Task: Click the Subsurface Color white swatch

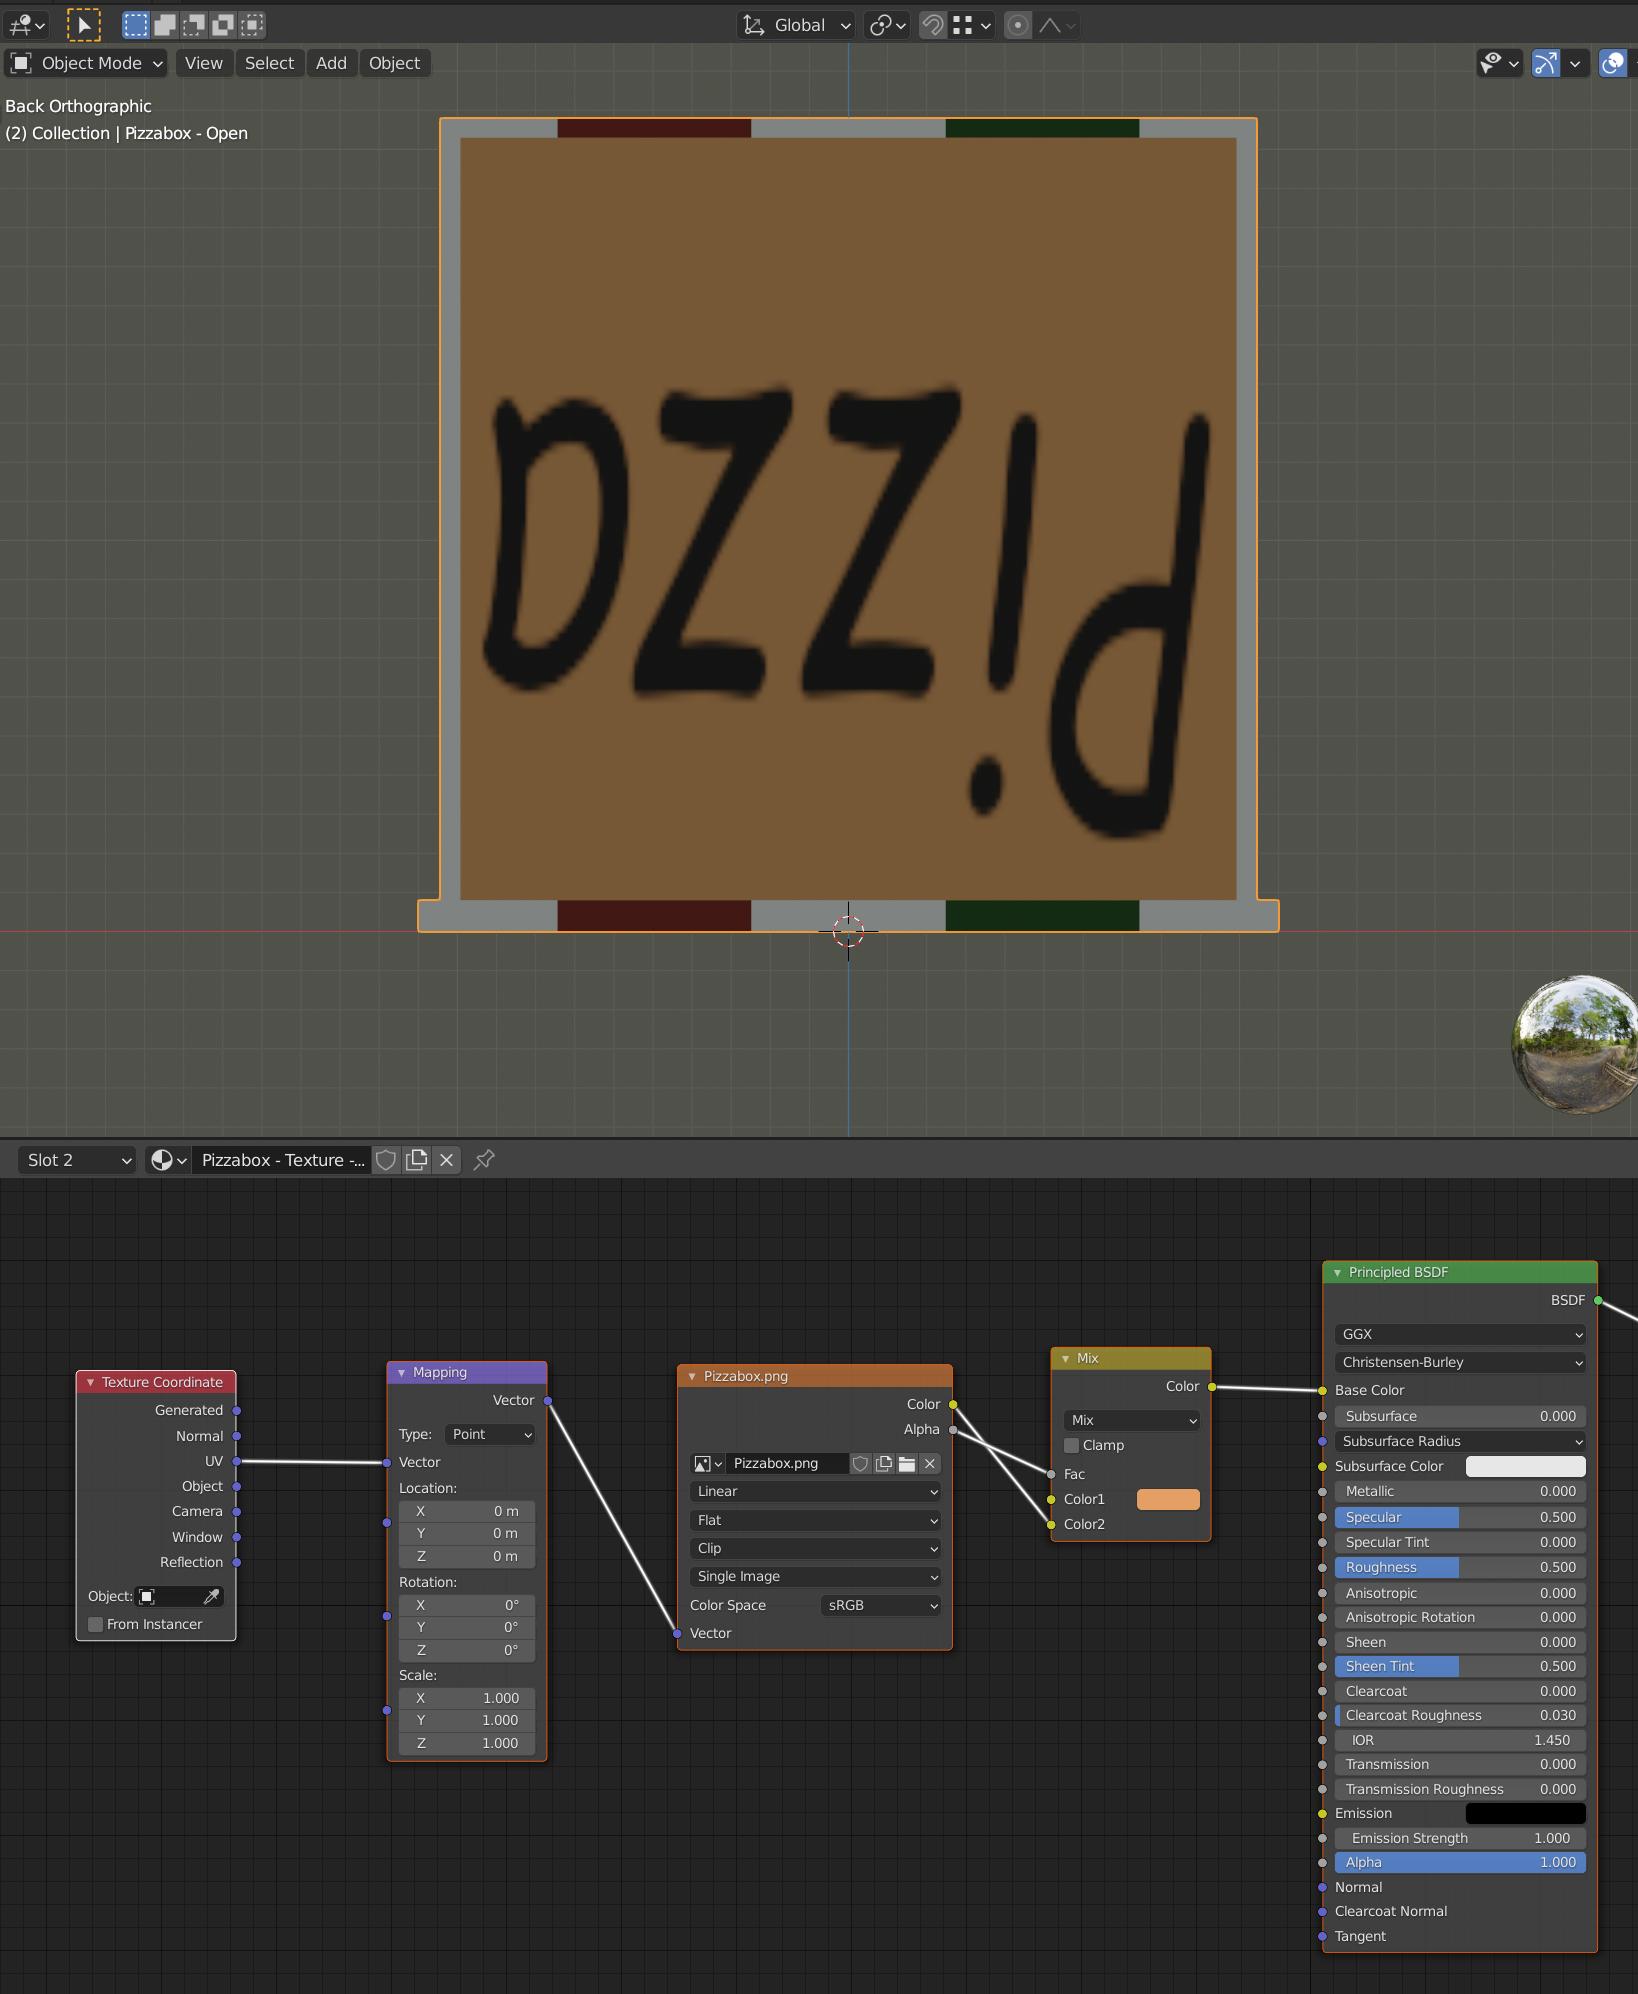Action: tap(1525, 1466)
